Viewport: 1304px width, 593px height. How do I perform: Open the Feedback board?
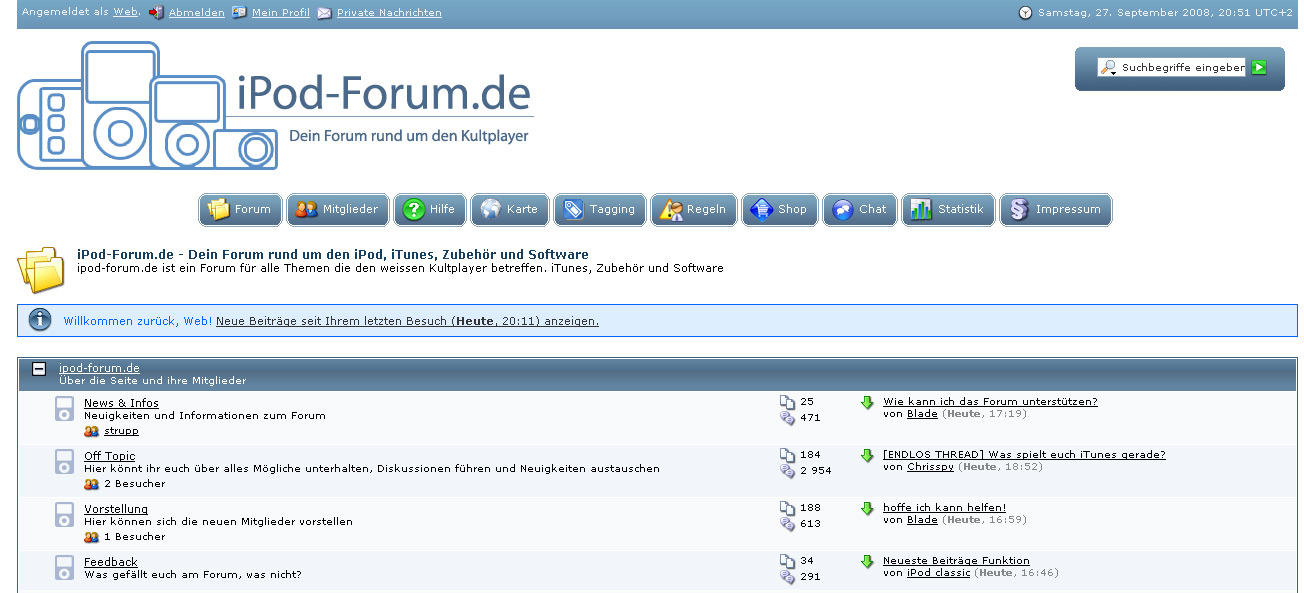(111, 562)
